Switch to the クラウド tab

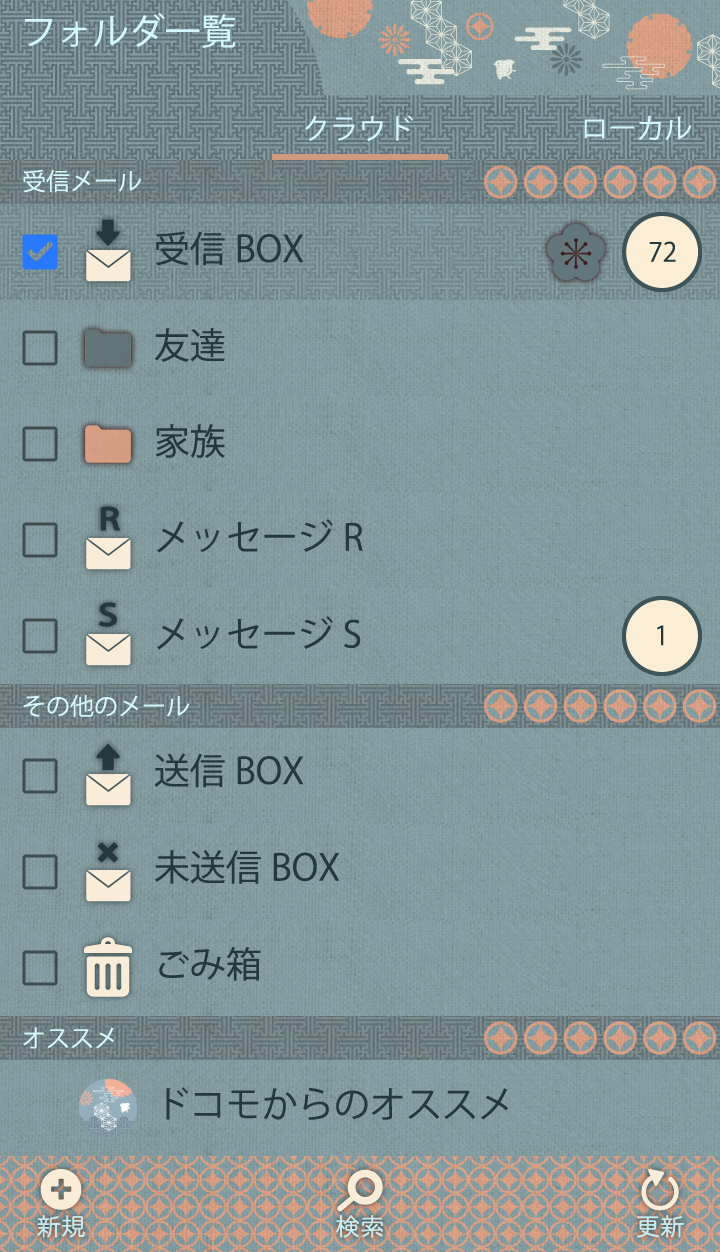[359, 129]
